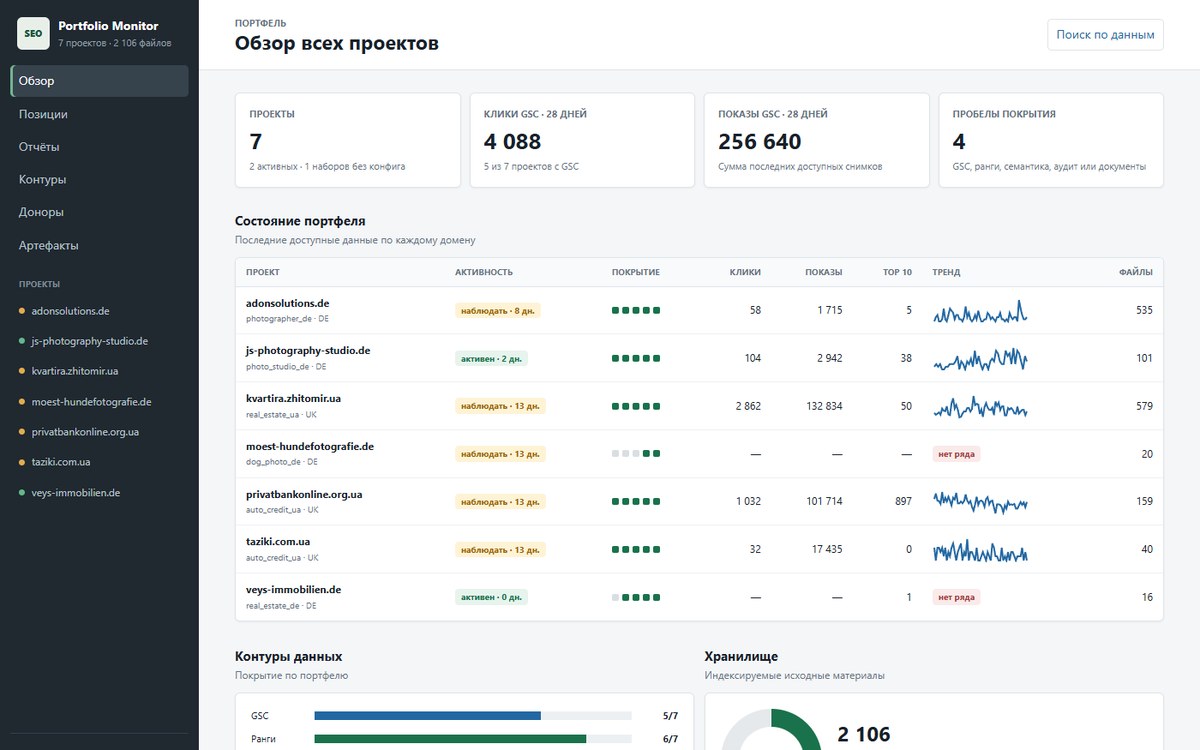Open the Артефакты section
Image resolution: width=1200 pixels, height=750 pixels.
pos(99,245)
